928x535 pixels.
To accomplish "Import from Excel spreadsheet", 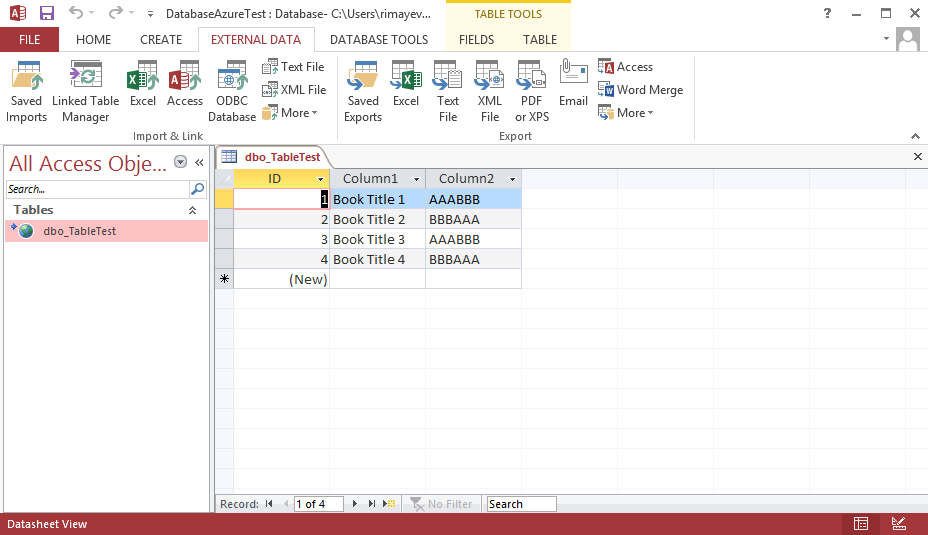I will 143,84.
